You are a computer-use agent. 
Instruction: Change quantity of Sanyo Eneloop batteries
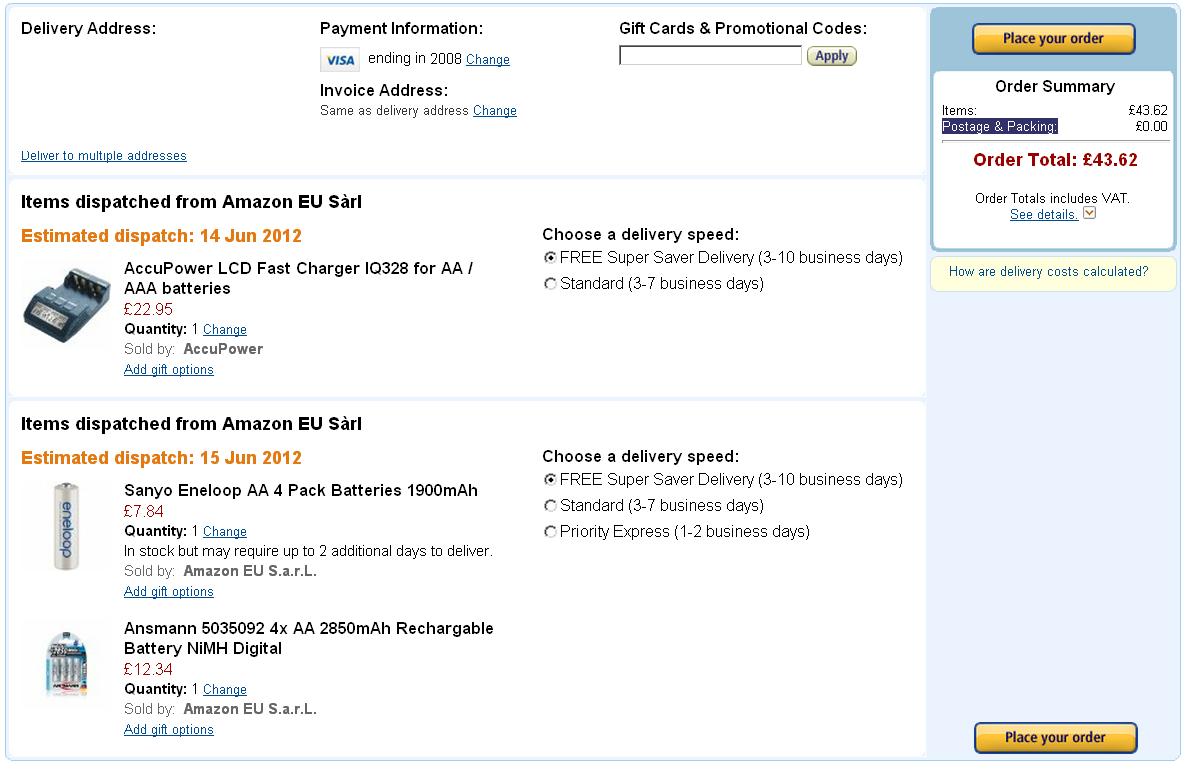(x=224, y=532)
